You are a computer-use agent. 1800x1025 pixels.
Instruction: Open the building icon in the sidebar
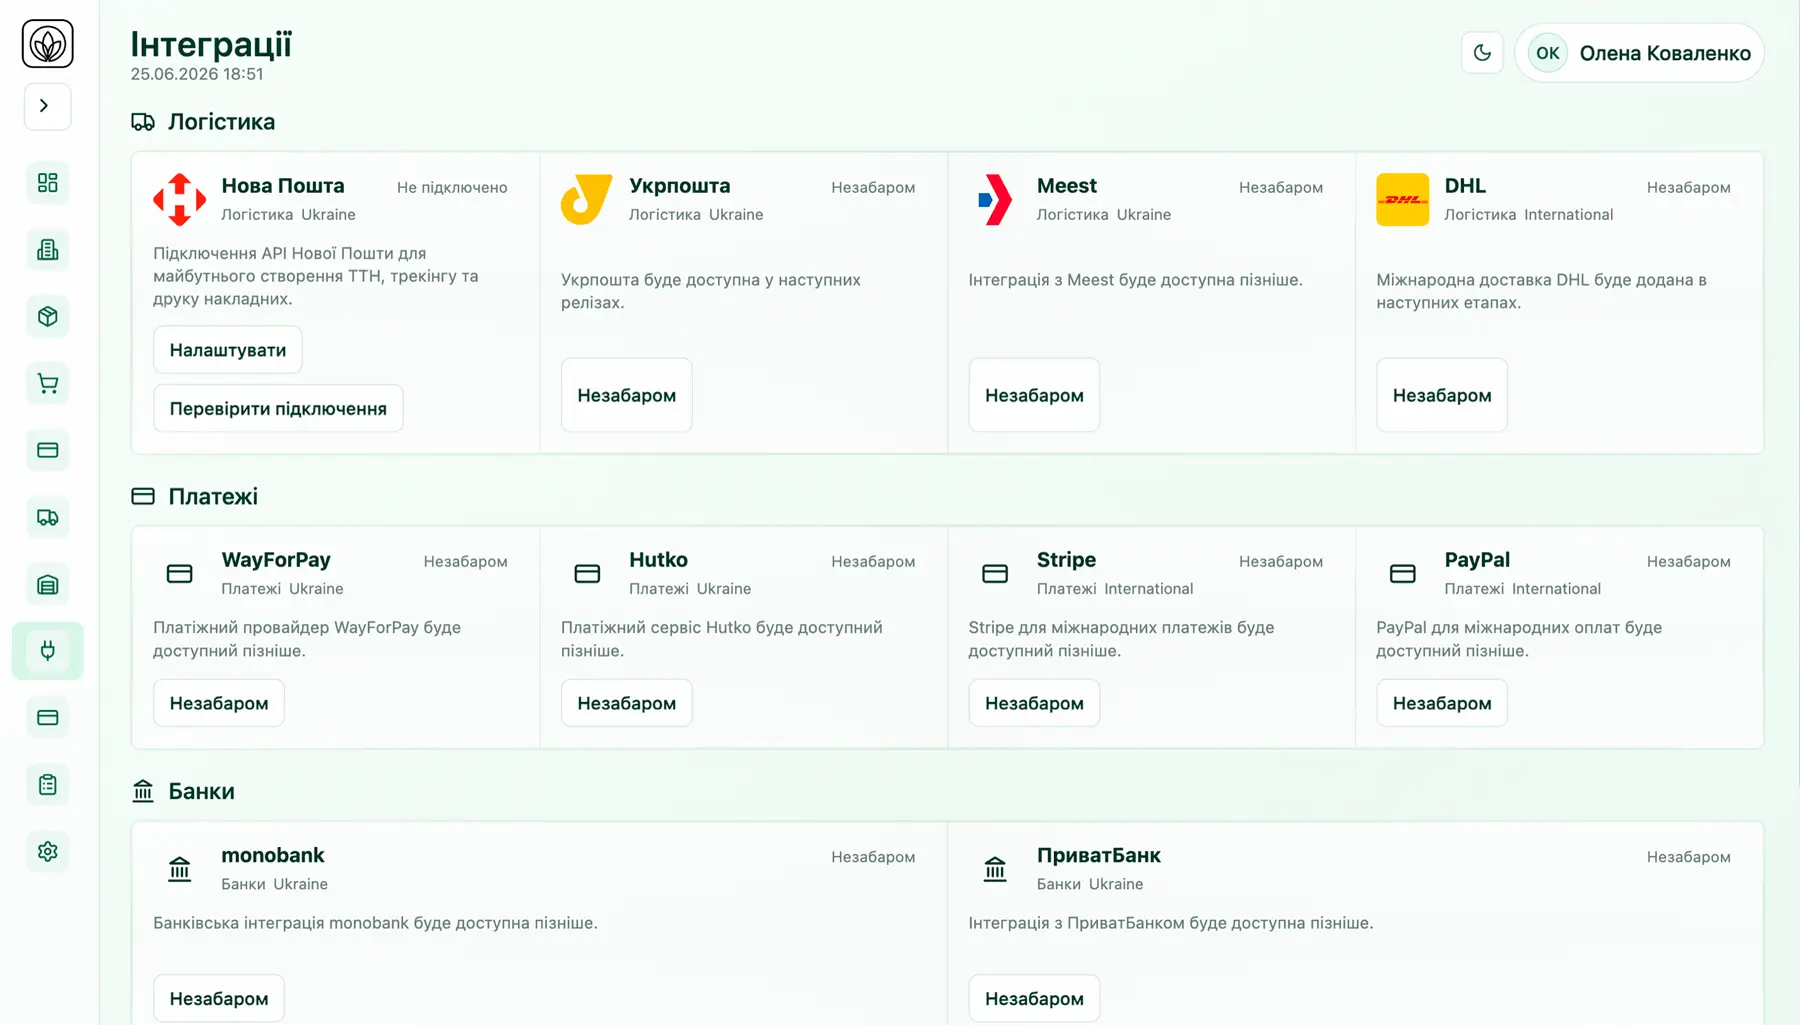(47, 250)
